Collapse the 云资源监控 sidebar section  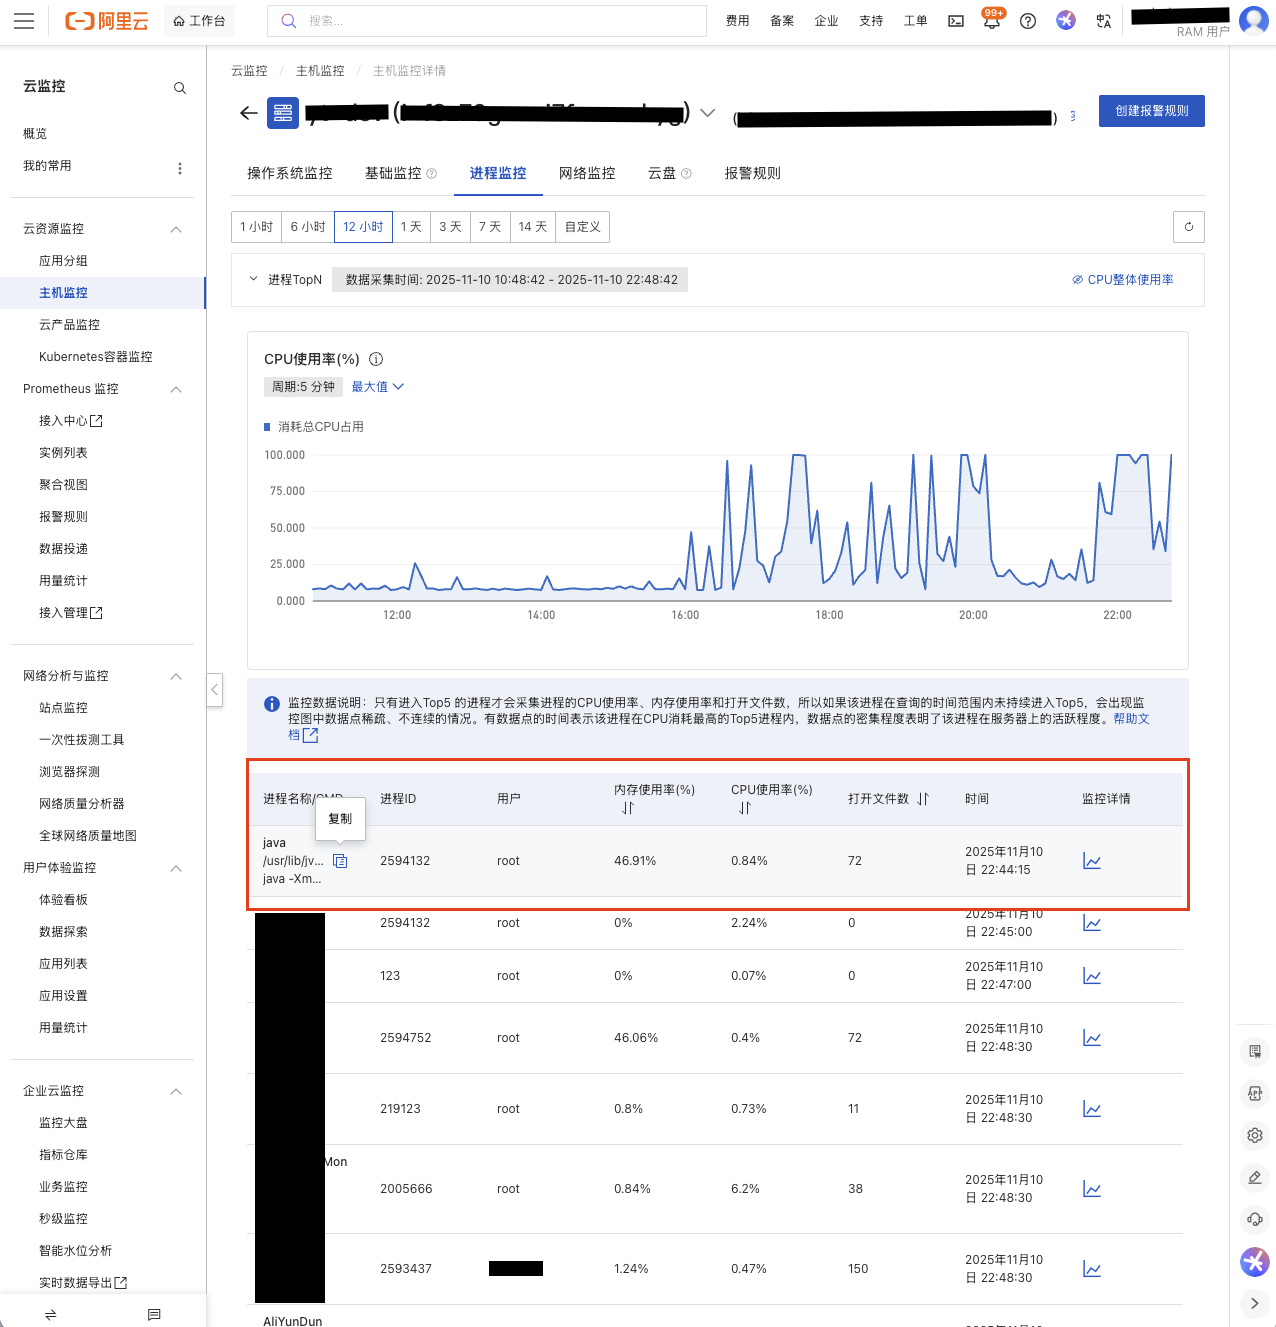[176, 229]
